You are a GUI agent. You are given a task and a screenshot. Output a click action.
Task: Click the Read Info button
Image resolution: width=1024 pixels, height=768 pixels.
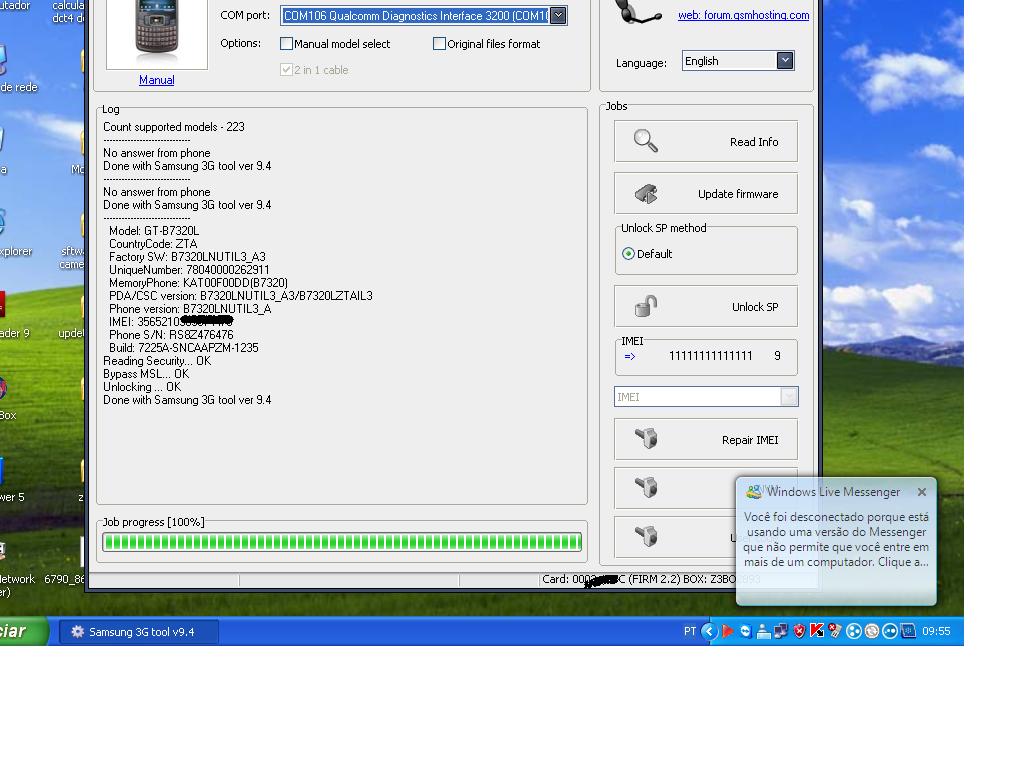[705, 141]
